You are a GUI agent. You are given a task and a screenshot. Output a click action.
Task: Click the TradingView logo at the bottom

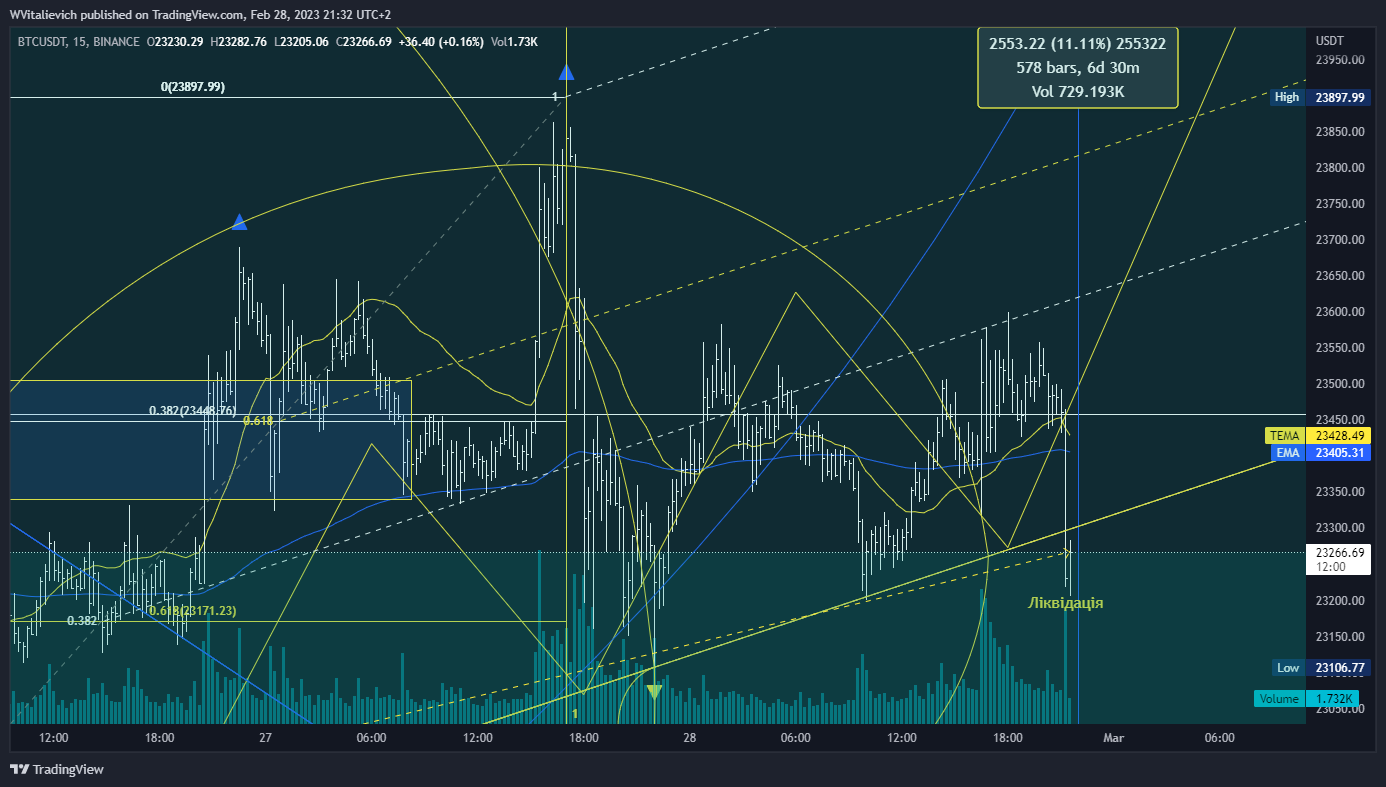(56, 769)
